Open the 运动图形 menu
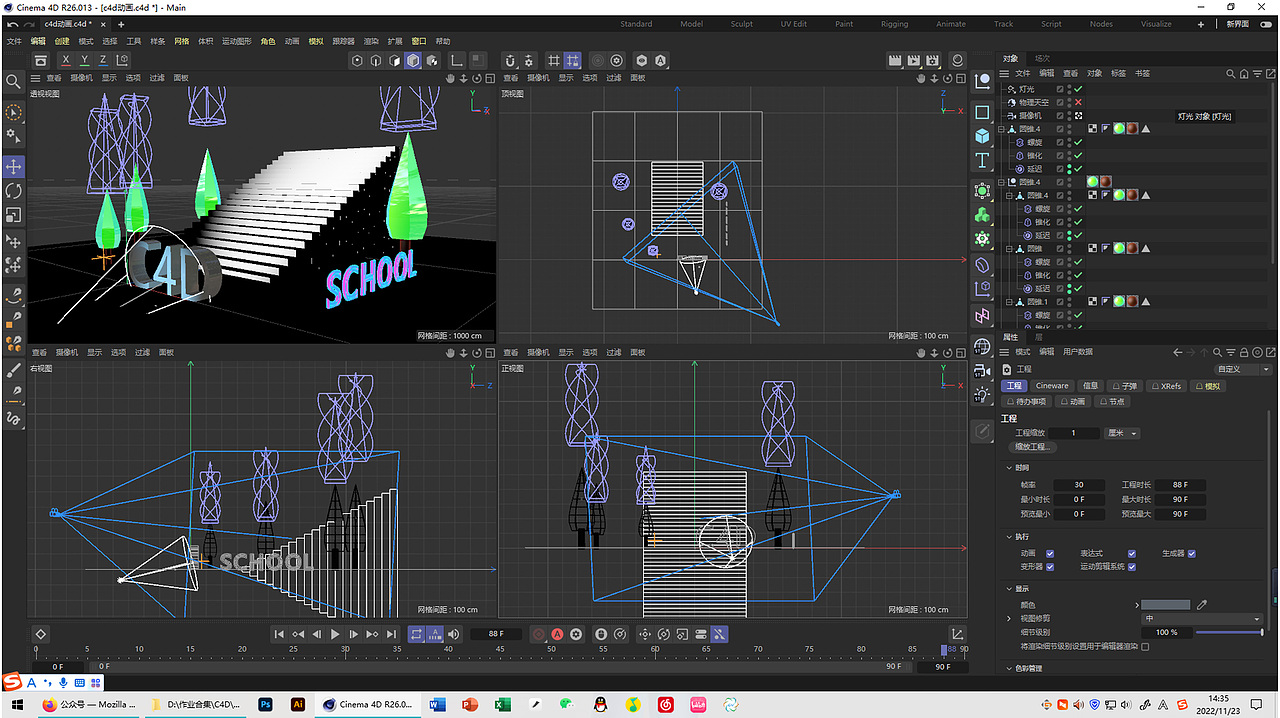 [237, 41]
